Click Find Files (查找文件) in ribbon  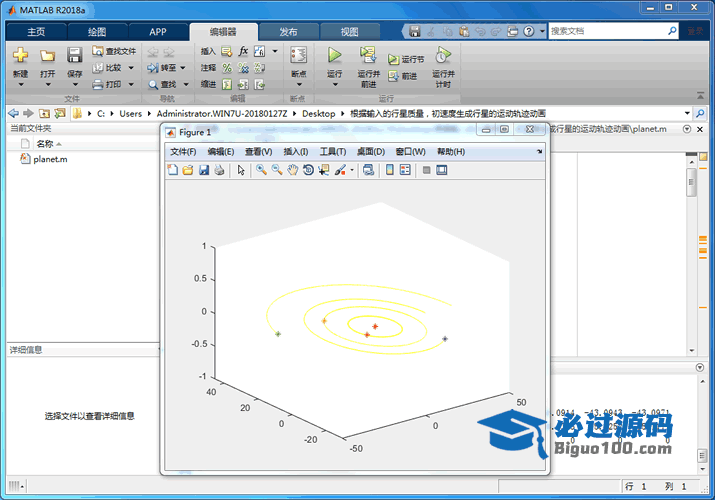114,51
